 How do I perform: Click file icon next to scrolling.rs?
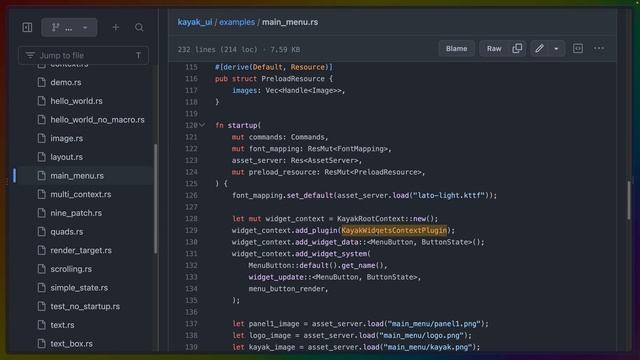tap(41, 269)
